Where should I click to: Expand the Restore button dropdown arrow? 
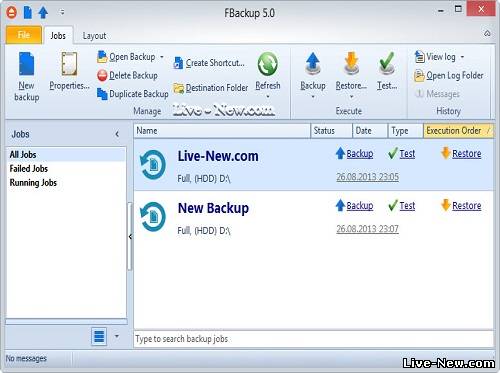click(351, 97)
